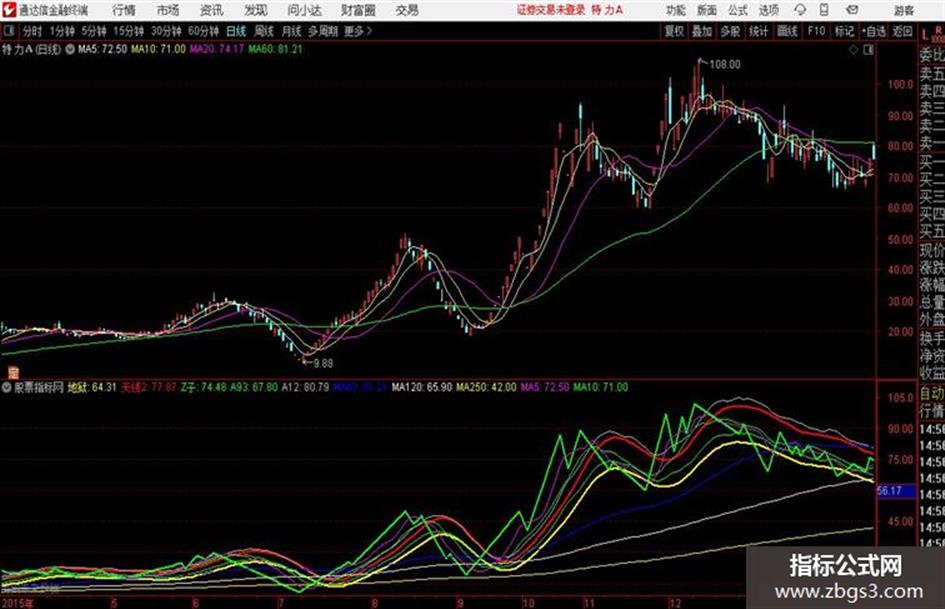Open the 版面 menu
945x609 pixels.
(706, 10)
